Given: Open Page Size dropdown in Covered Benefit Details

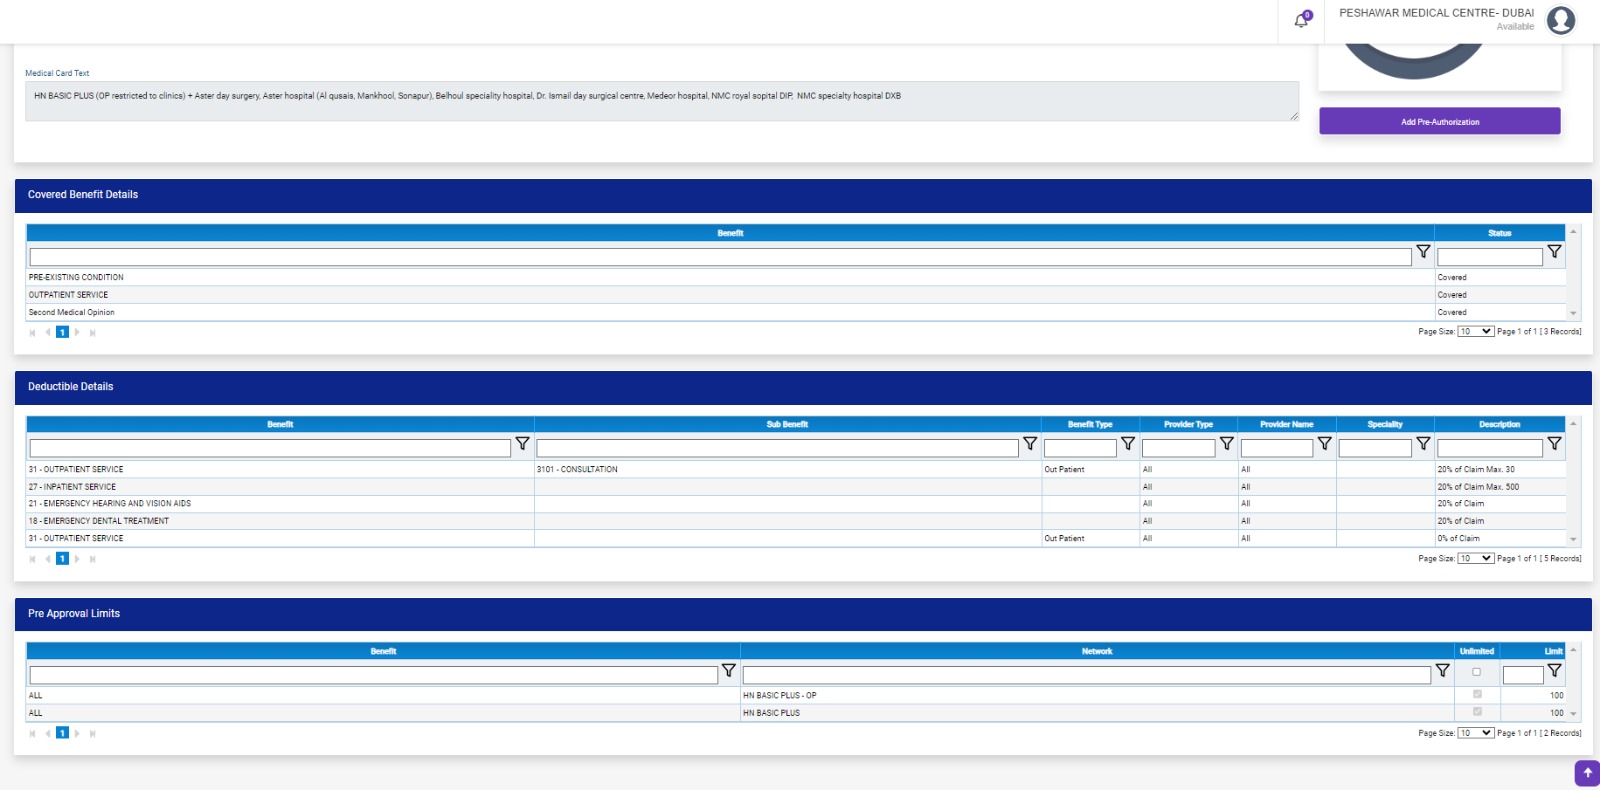Looking at the screenshot, I should click(x=1475, y=332).
